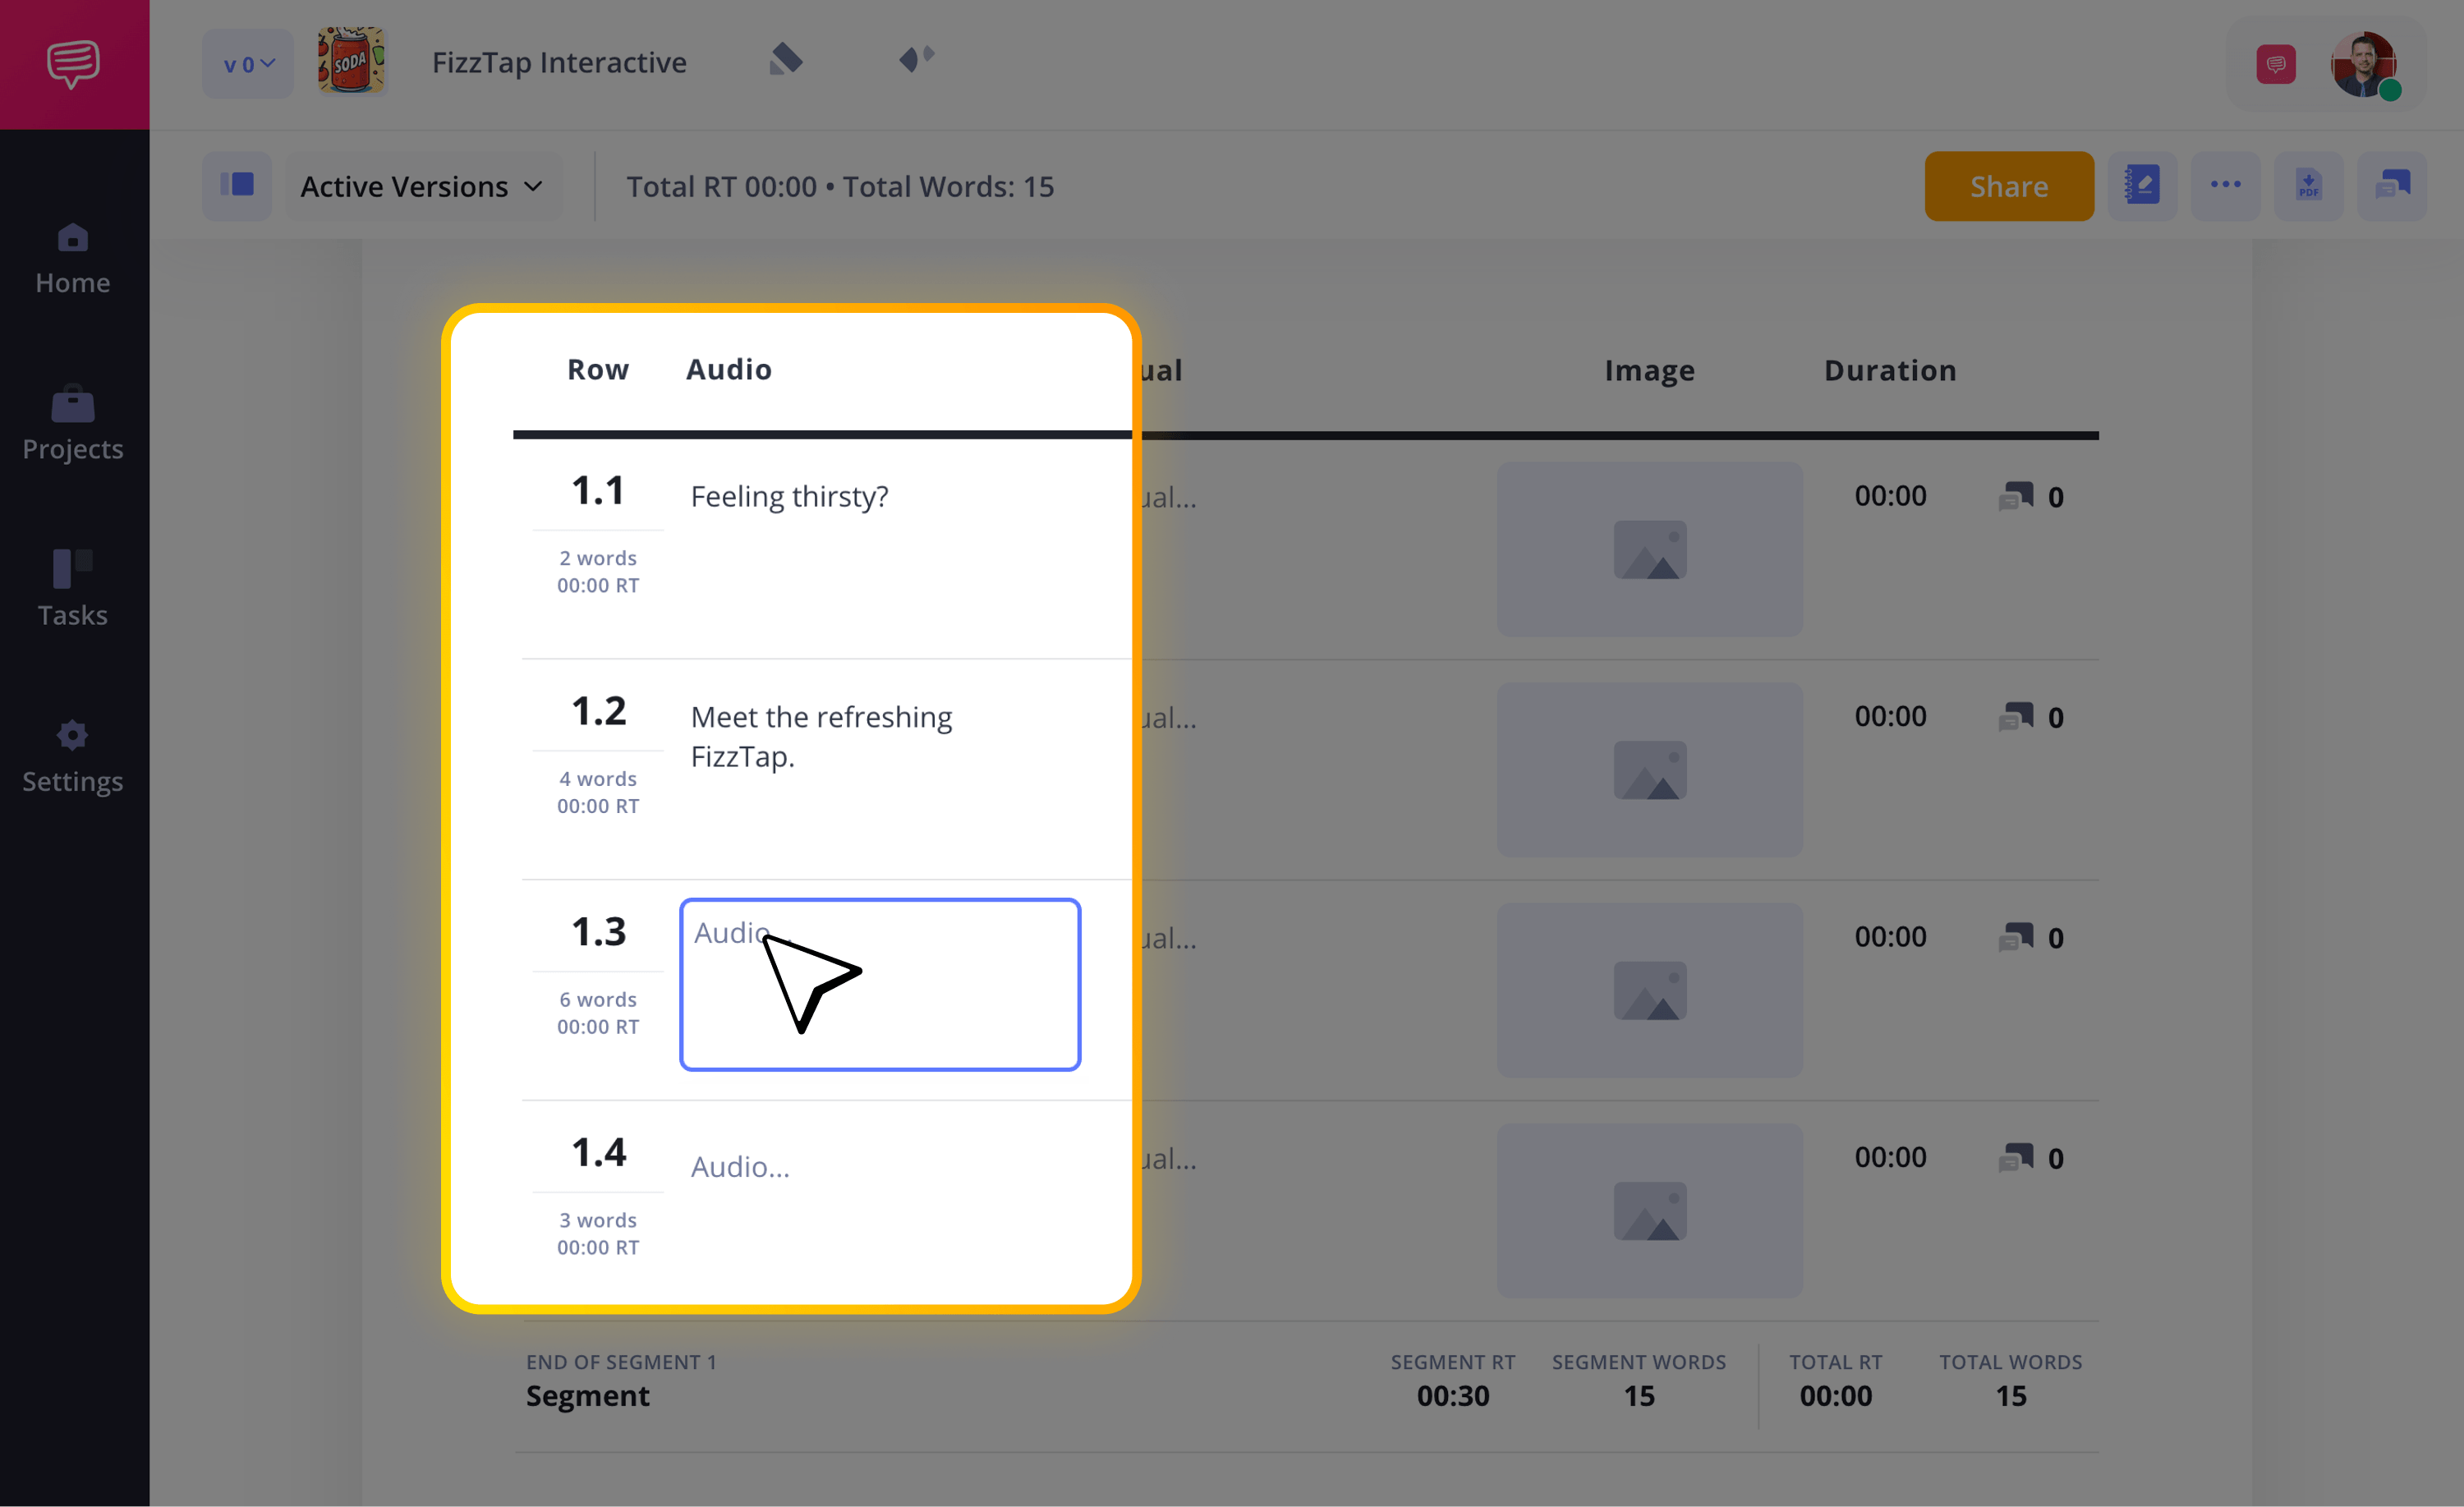Screen dimensions: 2464x1507
Task: Go to Tasks in sidebar
Action: pos(73,589)
